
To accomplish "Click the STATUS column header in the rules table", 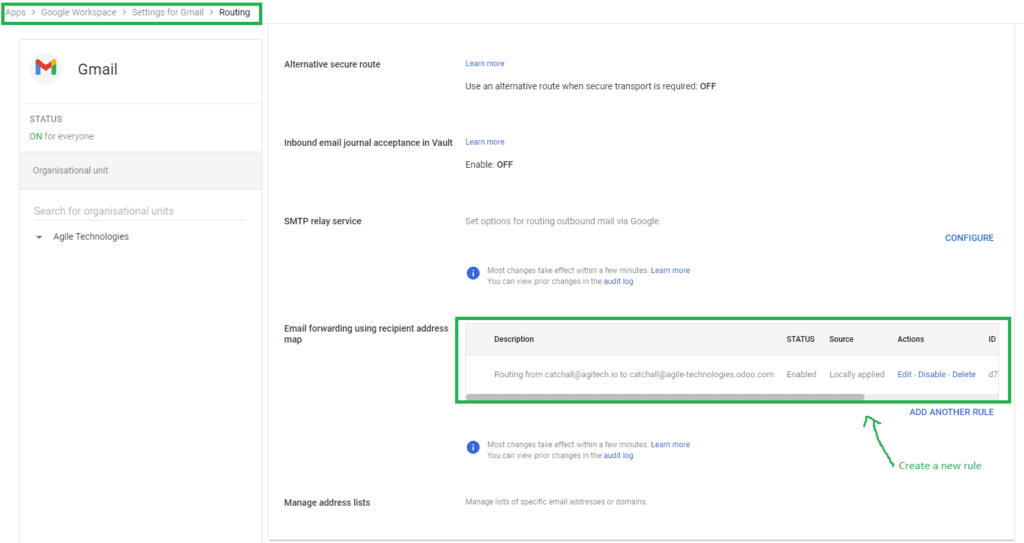I will 800,339.
